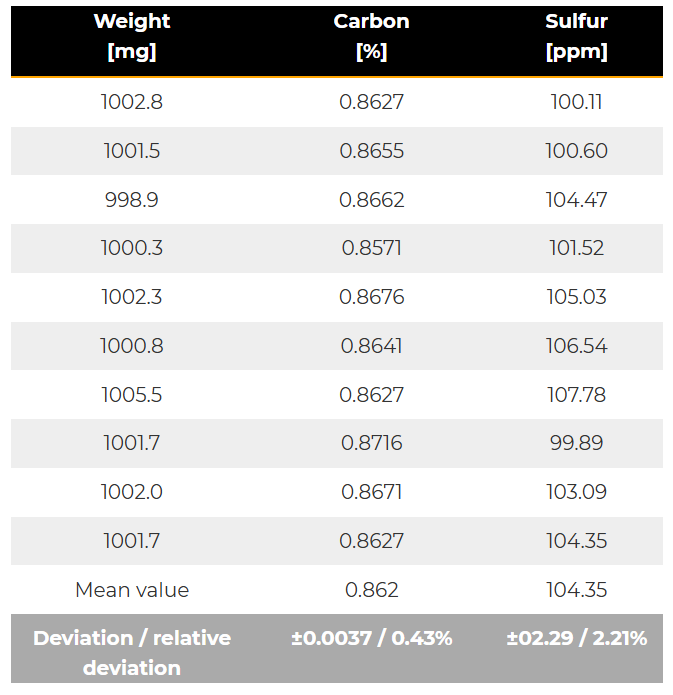Image resolution: width=673 pixels, height=695 pixels.
Task: Click the Weight [mg] column header
Action: click(132, 36)
